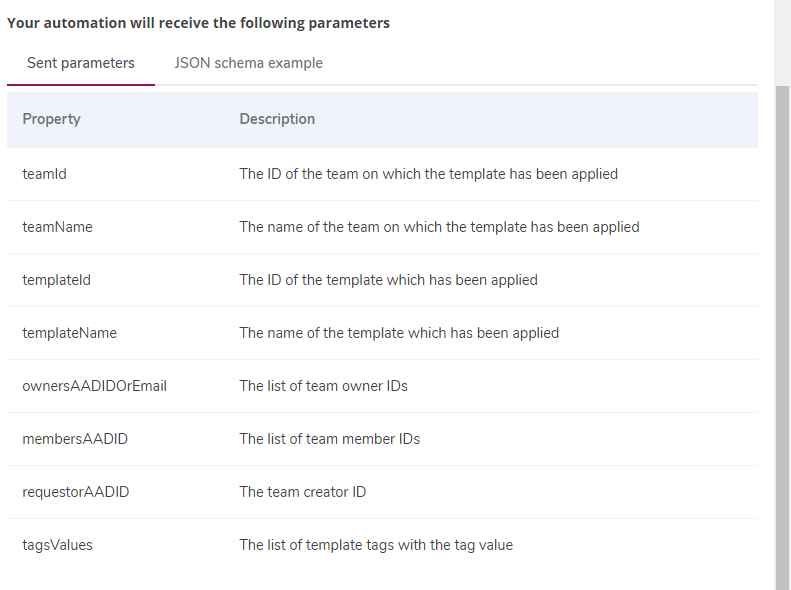Click the team creator ID description
The width and height of the screenshot is (791, 590).
tap(303, 492)
